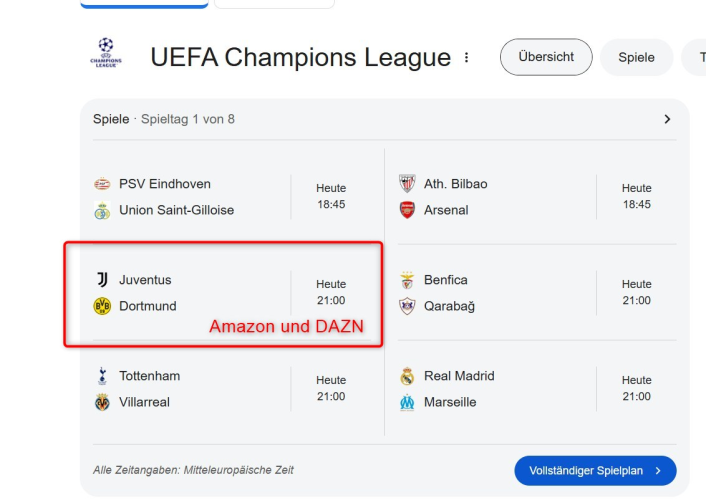706x500 pixels.
Task: Click the Spieltag 1 von 8 header
Action: [x=188, y=119]
